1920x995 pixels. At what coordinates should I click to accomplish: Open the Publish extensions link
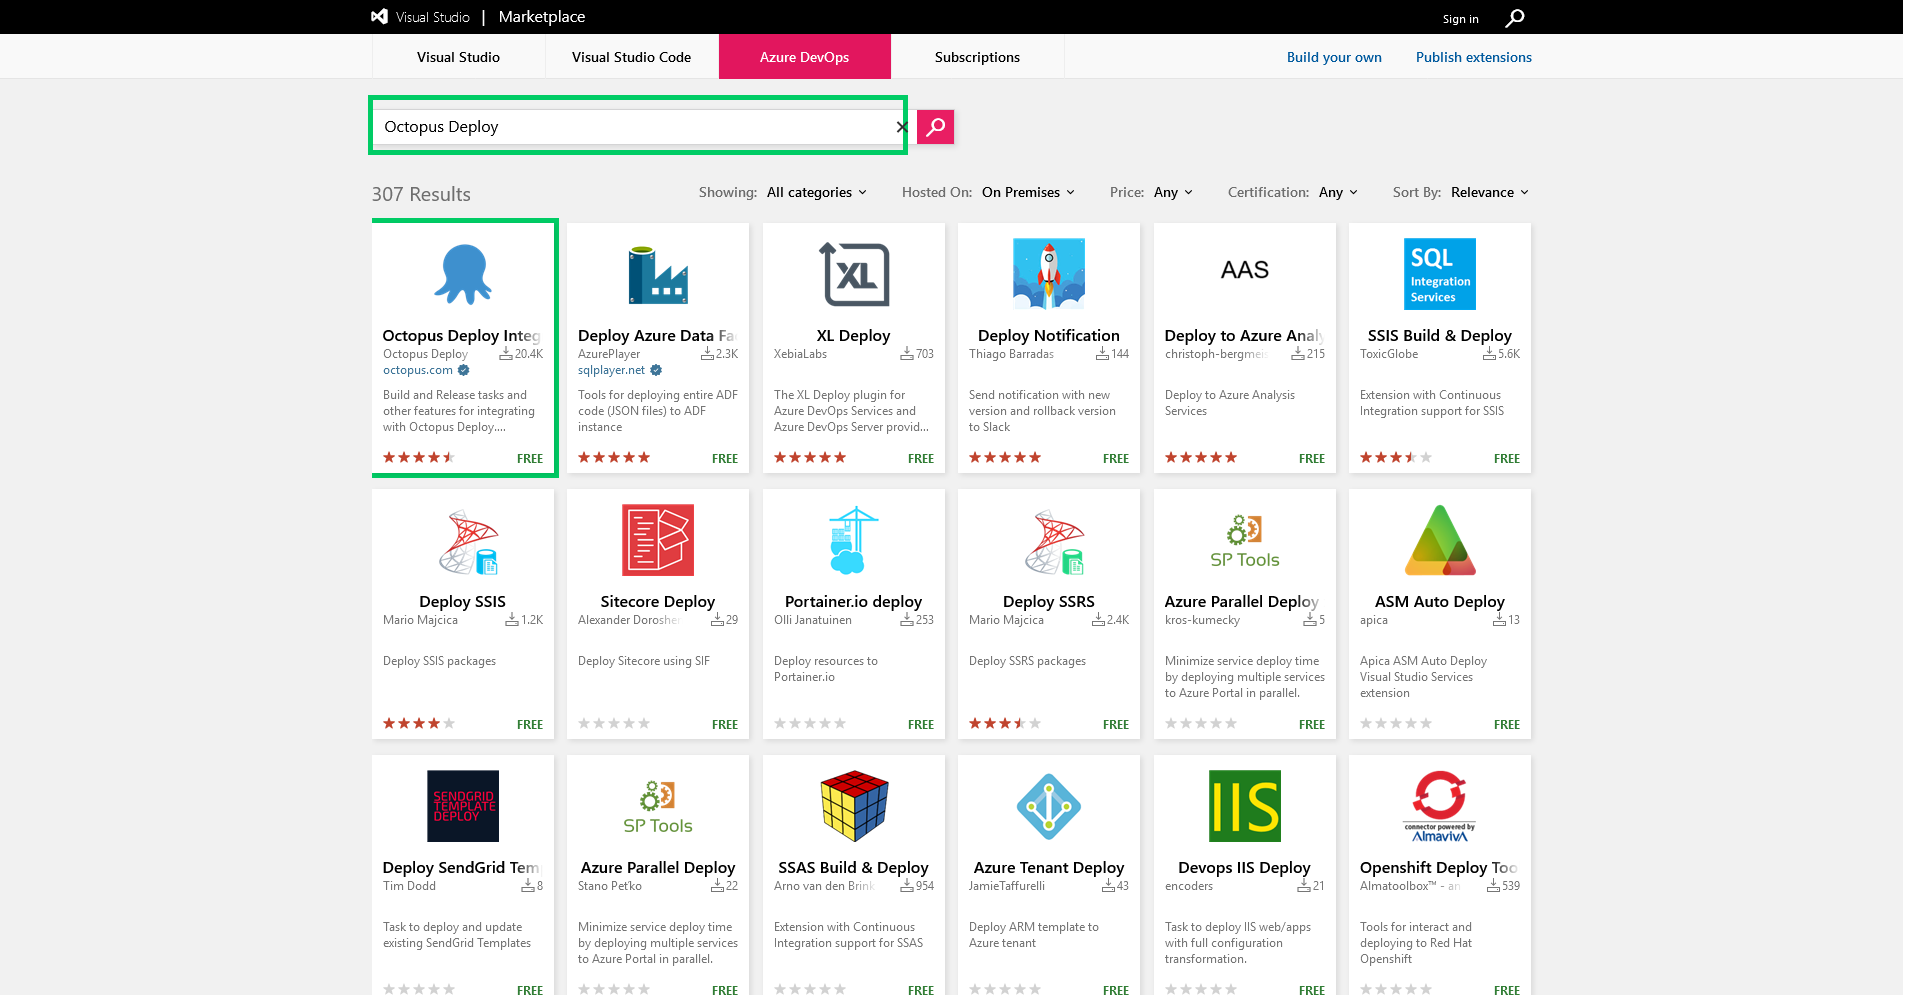pyautogui.click(x=1473, y=57)
